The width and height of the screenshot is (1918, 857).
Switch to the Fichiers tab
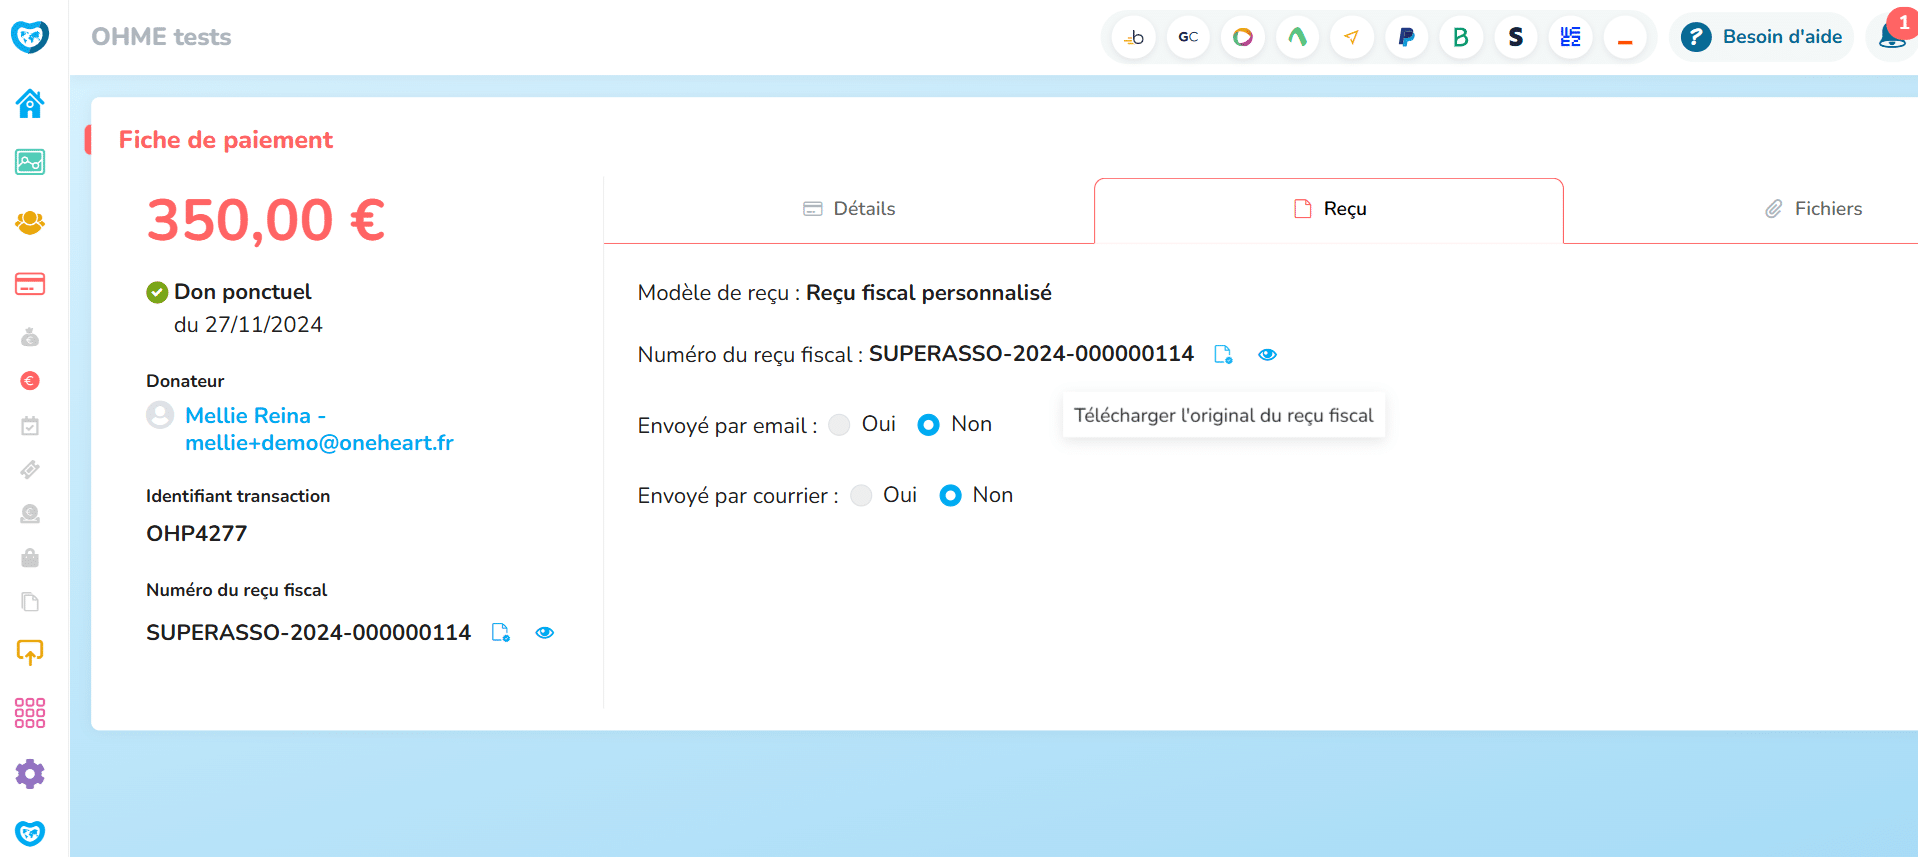[x=1813, y=209]
